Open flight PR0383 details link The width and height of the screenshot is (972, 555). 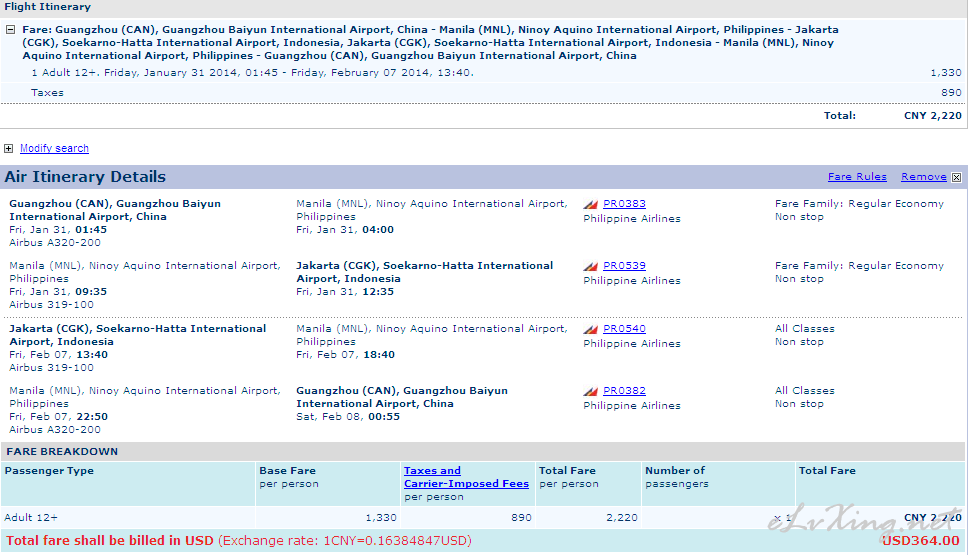tap(624, 203)
